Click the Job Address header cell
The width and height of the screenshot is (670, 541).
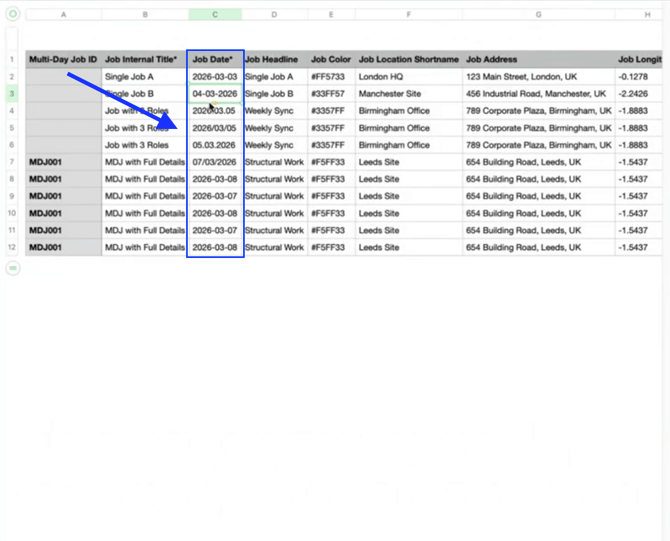click(538, 60)
